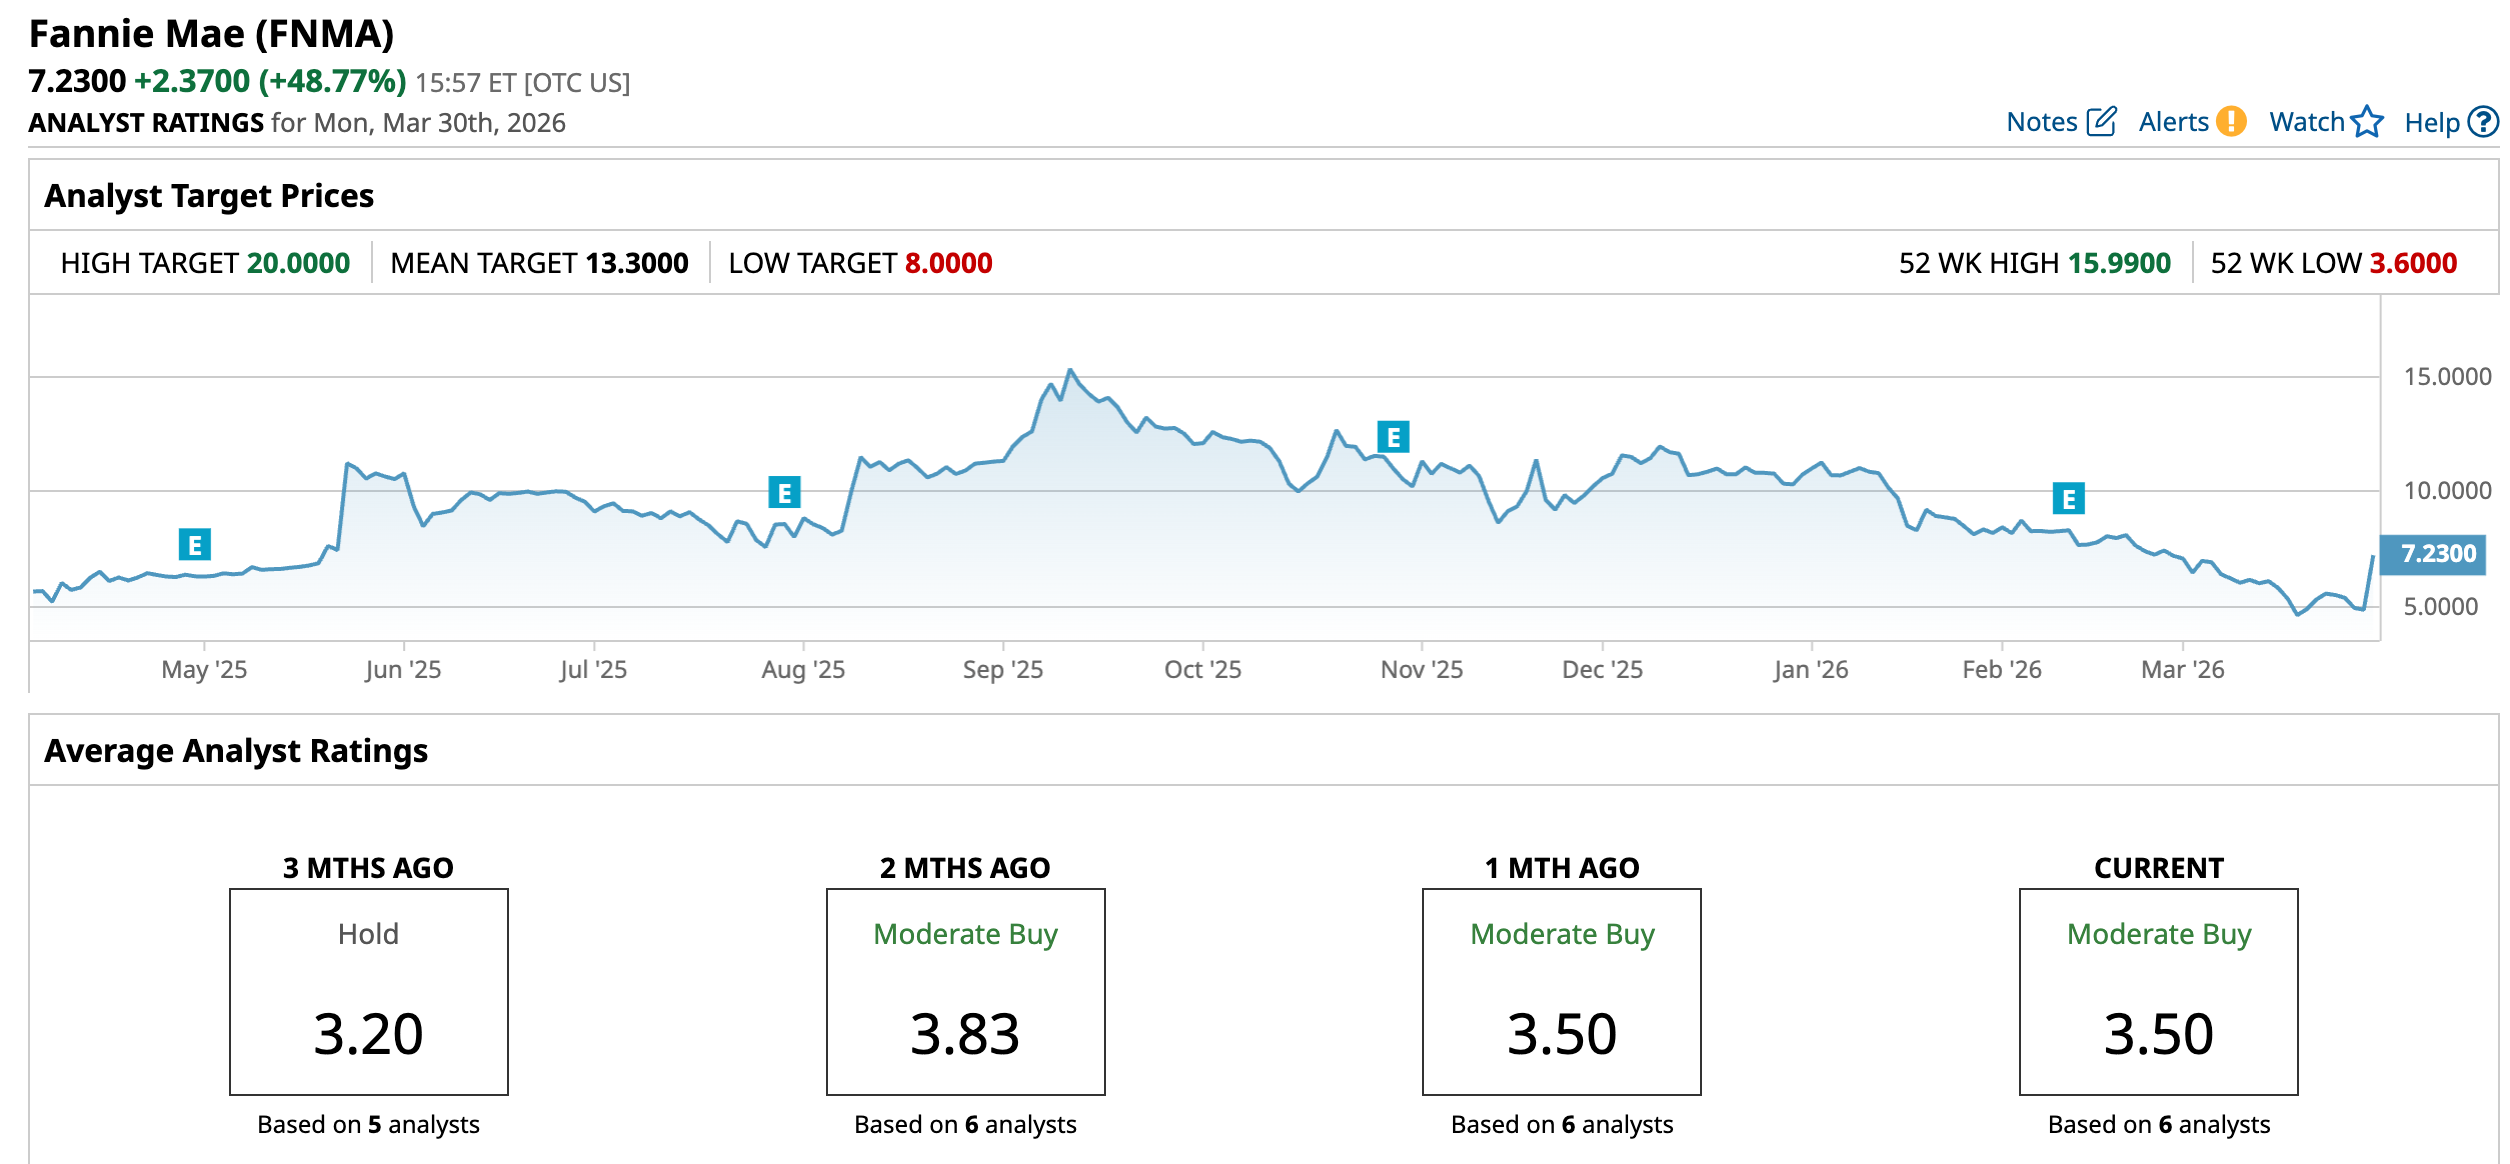Viewport: 2510px width, 1164px height.
Task: Click the earnings E marker near Aug '25
Action: tap(784, 492)
